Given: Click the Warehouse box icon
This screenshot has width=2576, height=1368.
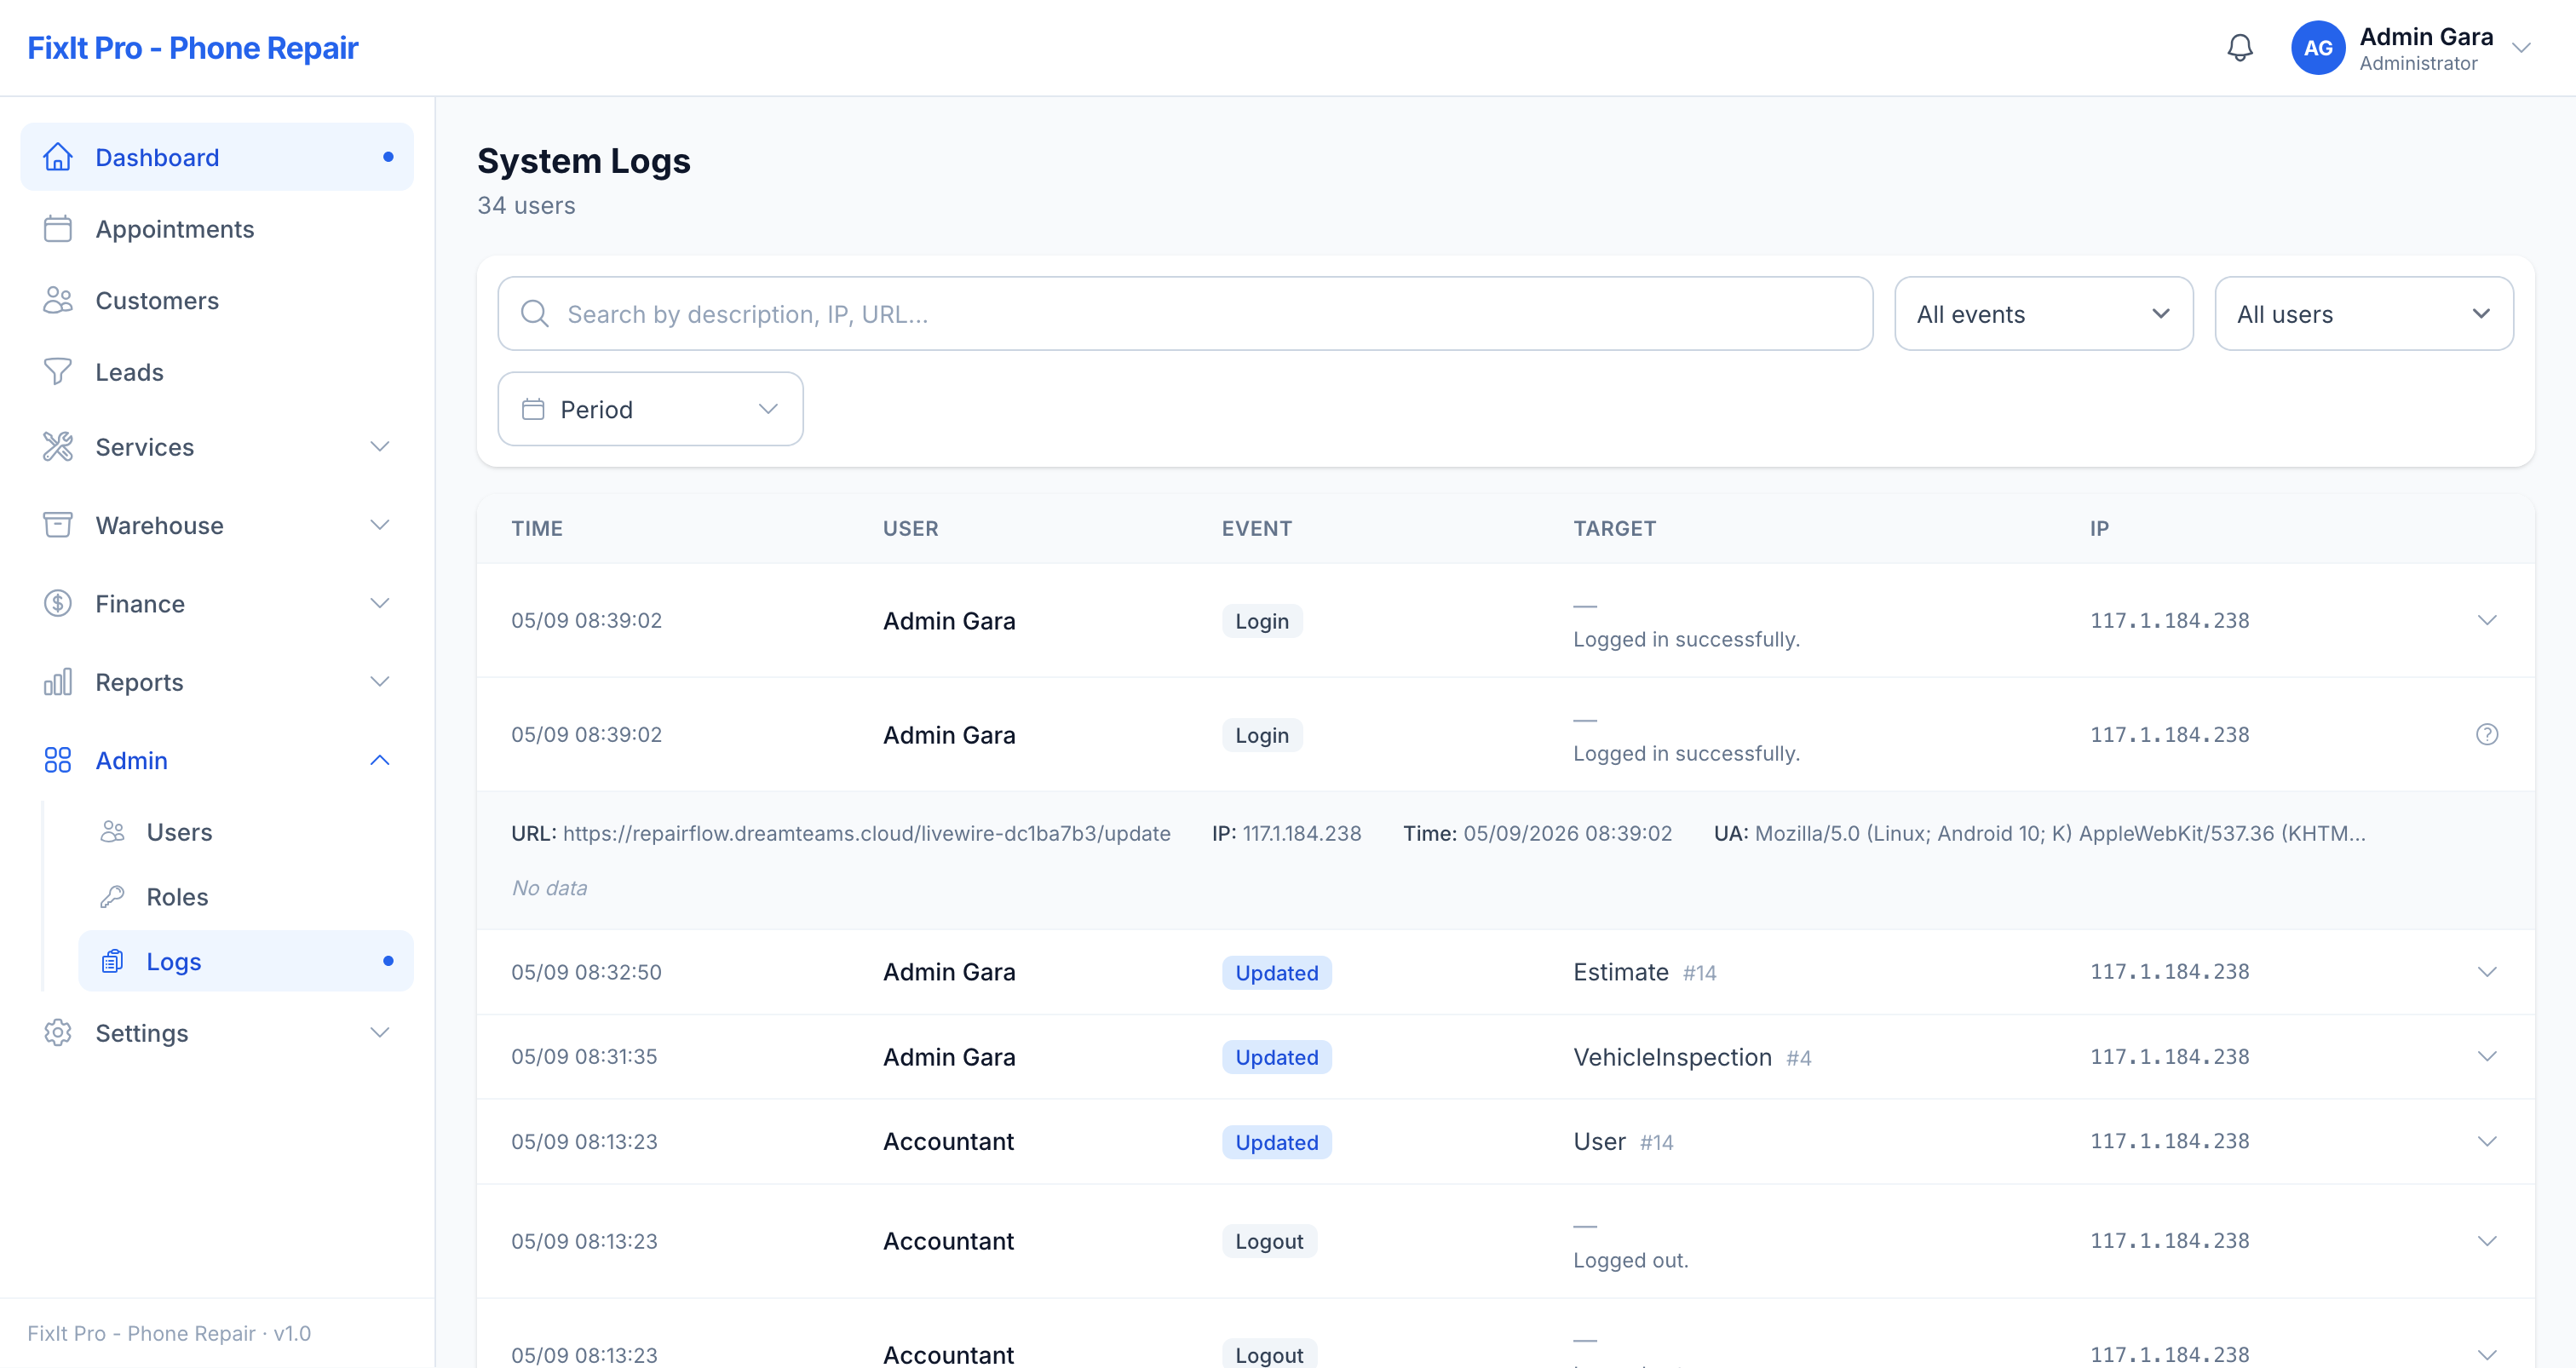Looking at the screenshot, I should click(58, 525).
